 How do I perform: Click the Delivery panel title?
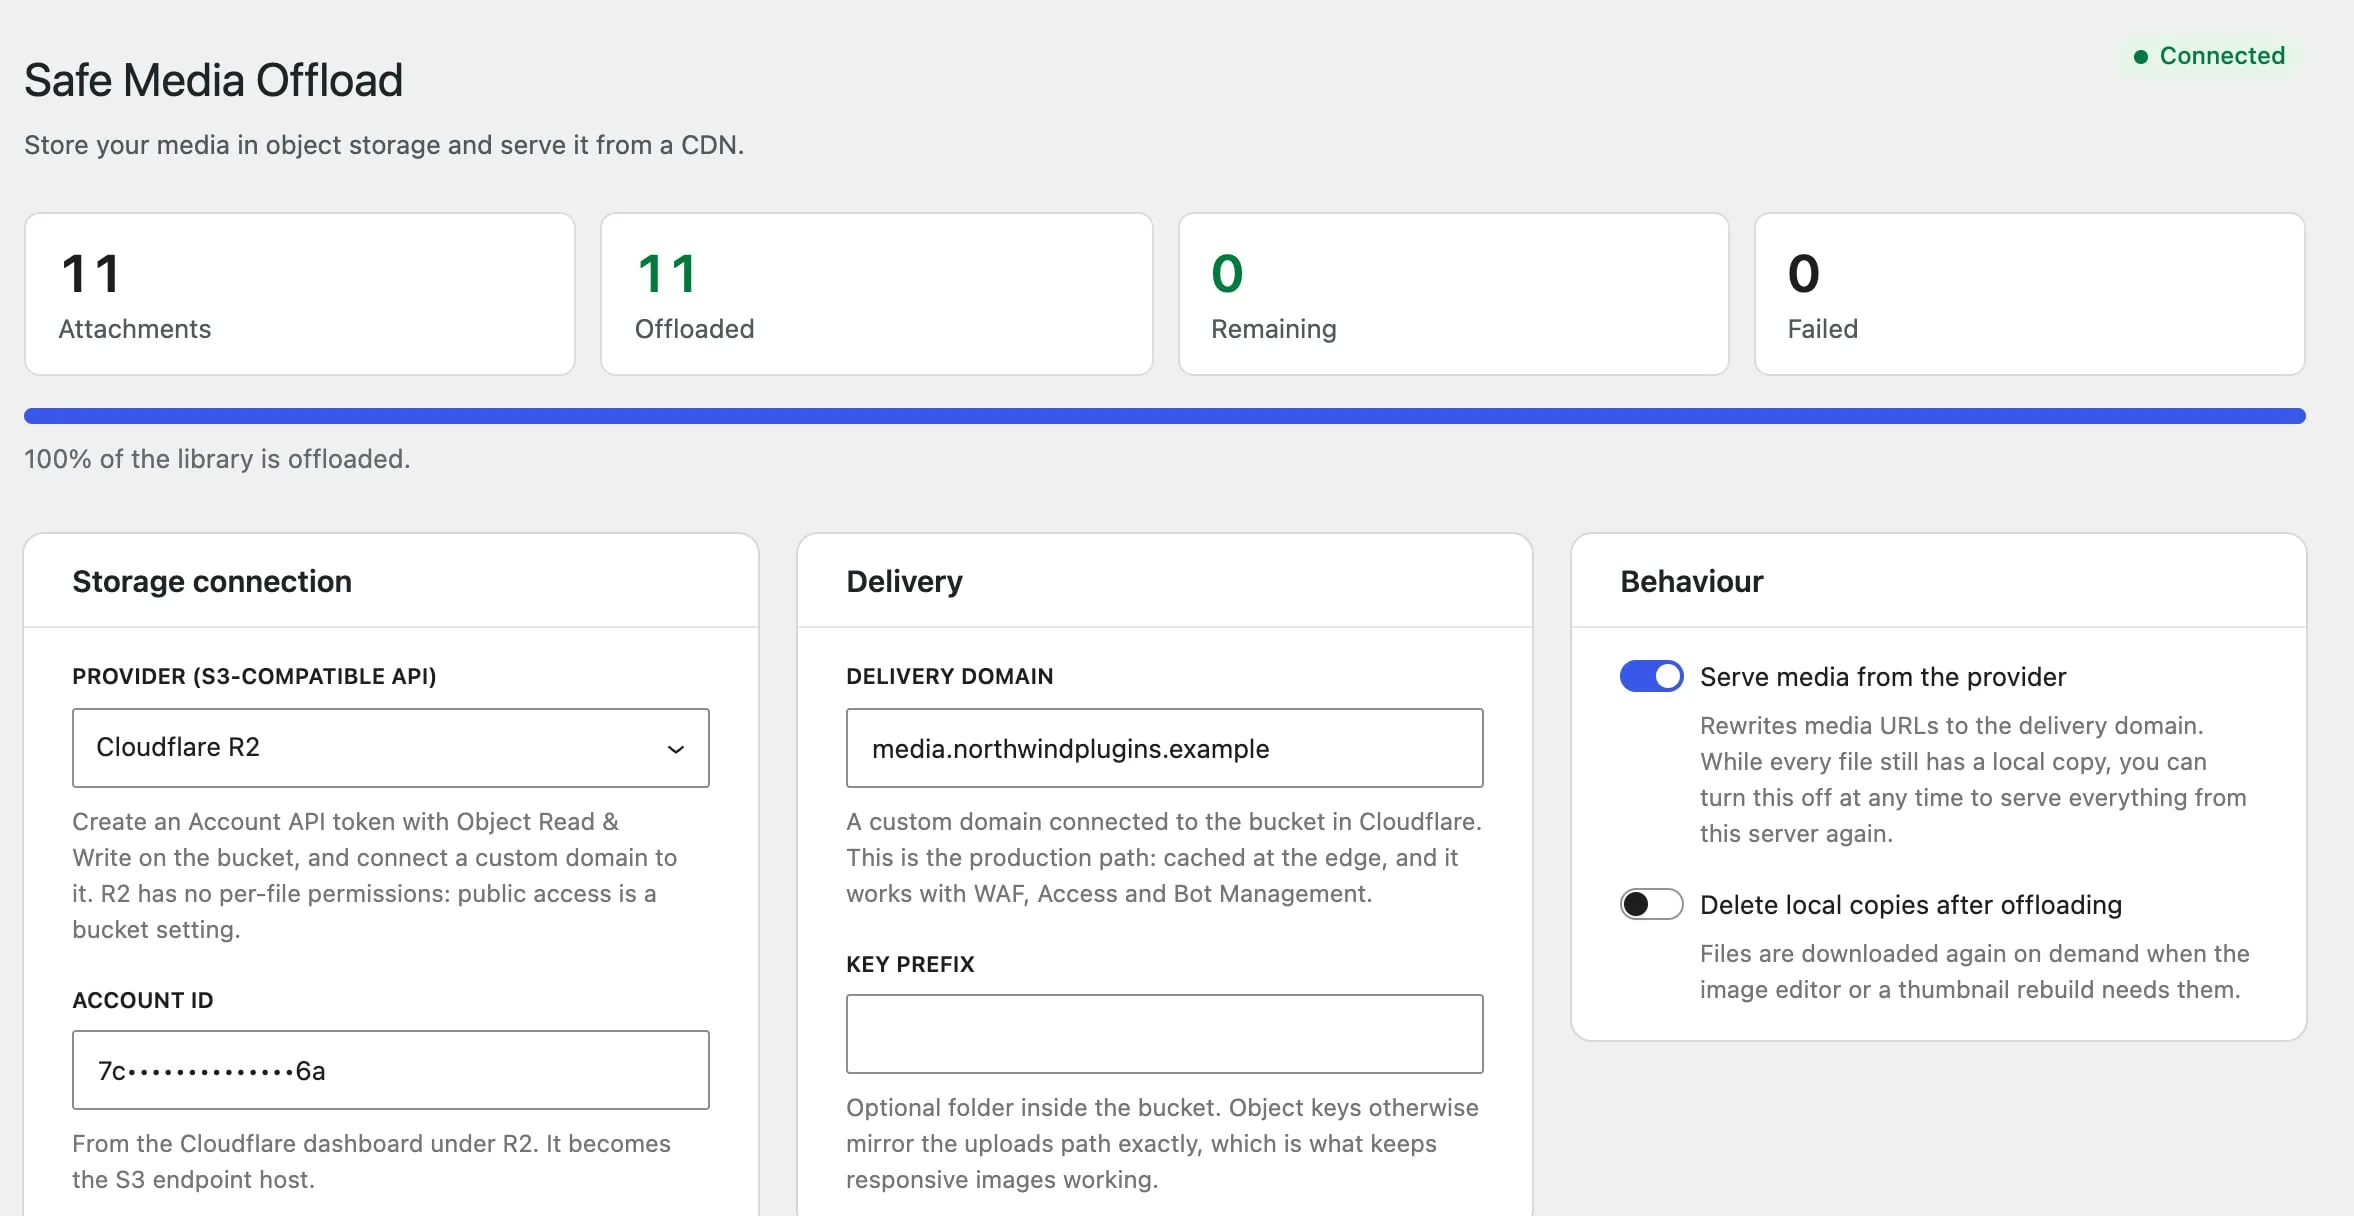pos(904,581)
